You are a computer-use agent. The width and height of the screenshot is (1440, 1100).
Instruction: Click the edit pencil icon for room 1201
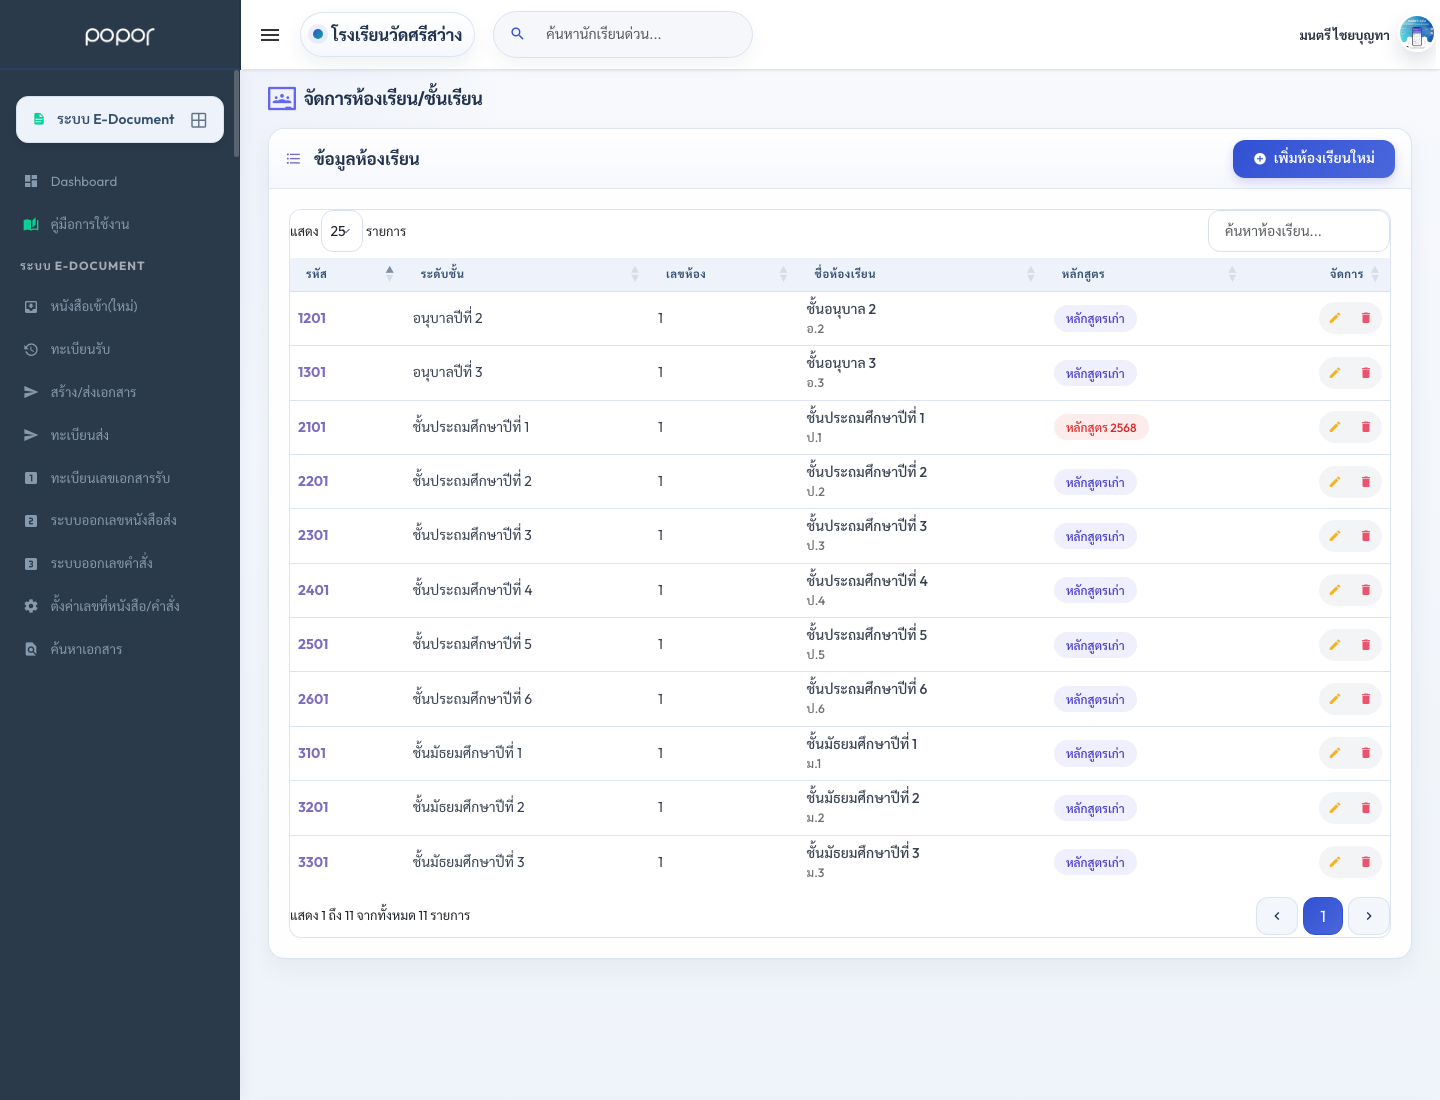pos(1334,318)
